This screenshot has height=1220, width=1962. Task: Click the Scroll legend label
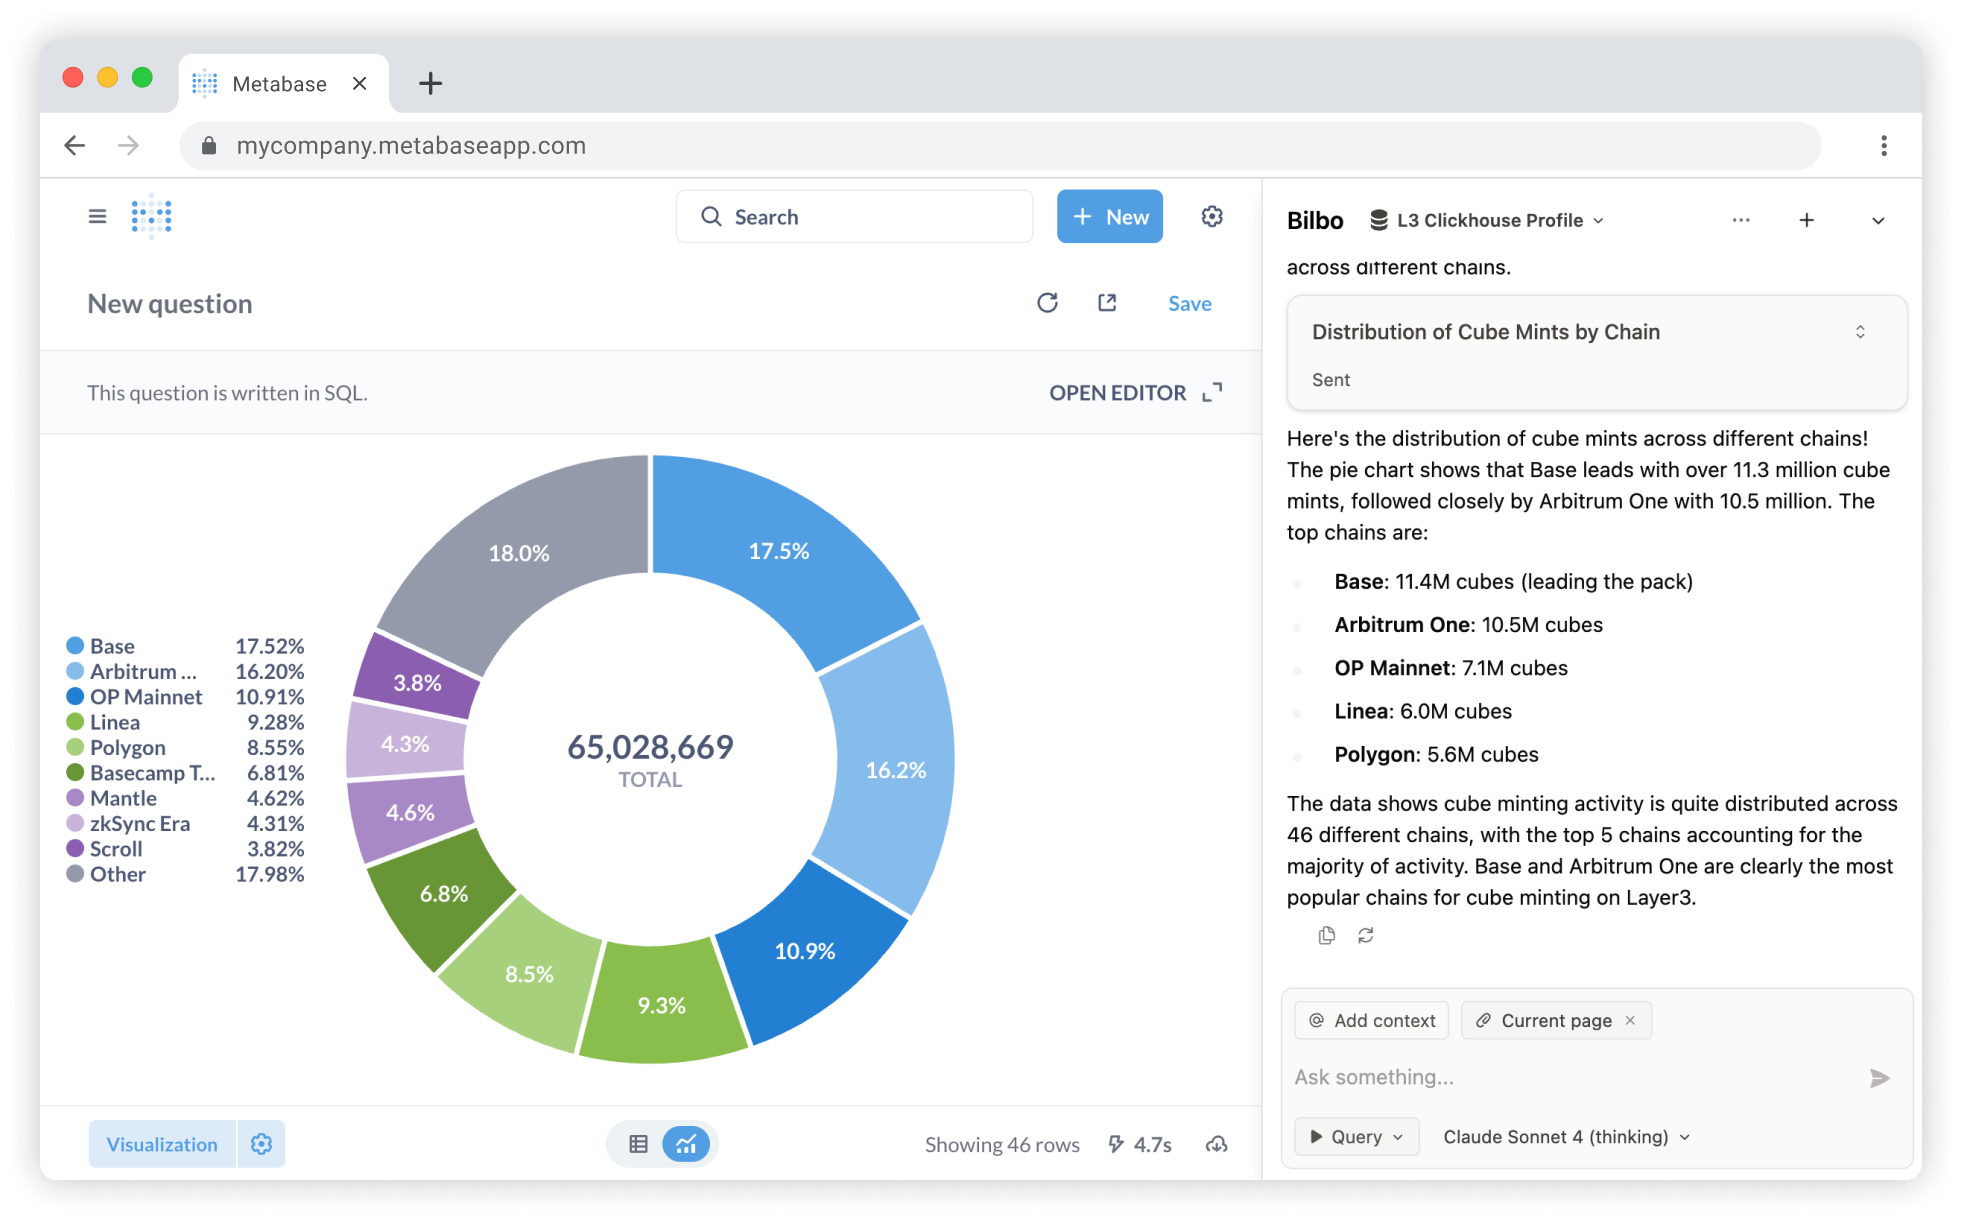click(116, 849)
